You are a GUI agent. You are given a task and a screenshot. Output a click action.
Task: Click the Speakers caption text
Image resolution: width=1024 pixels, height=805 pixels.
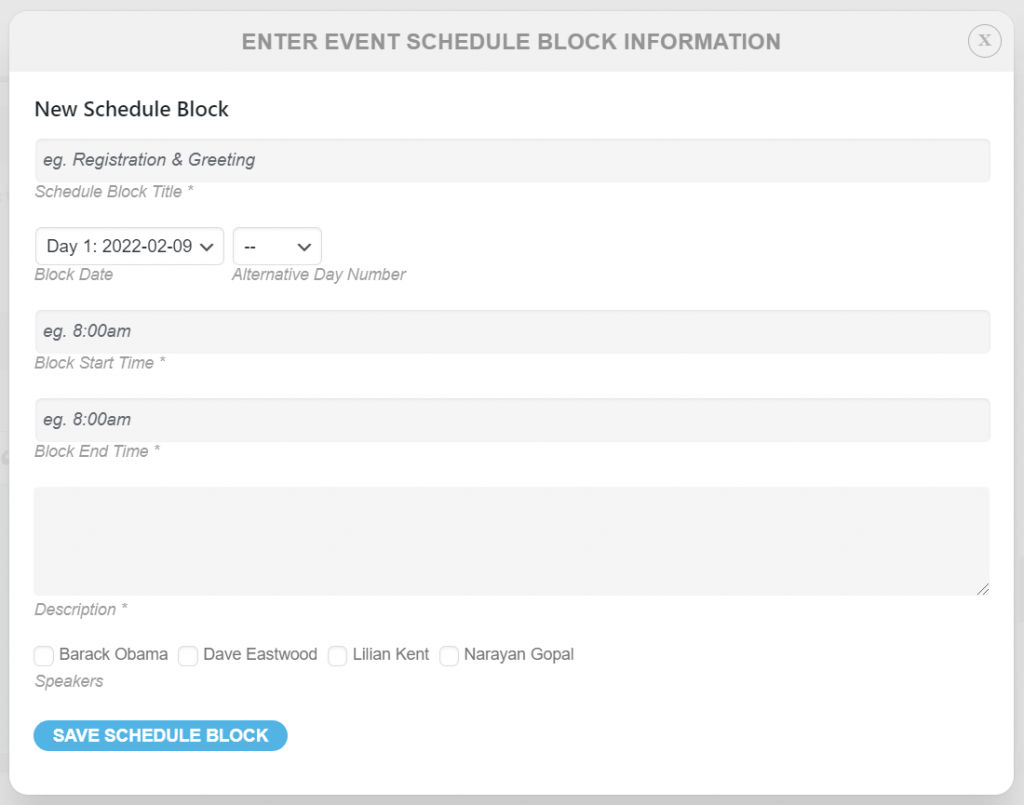click(x=69, y=681)
